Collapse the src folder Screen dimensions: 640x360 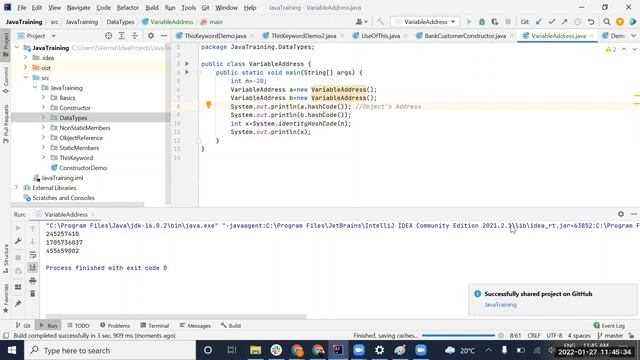click(x=26, y=78)
